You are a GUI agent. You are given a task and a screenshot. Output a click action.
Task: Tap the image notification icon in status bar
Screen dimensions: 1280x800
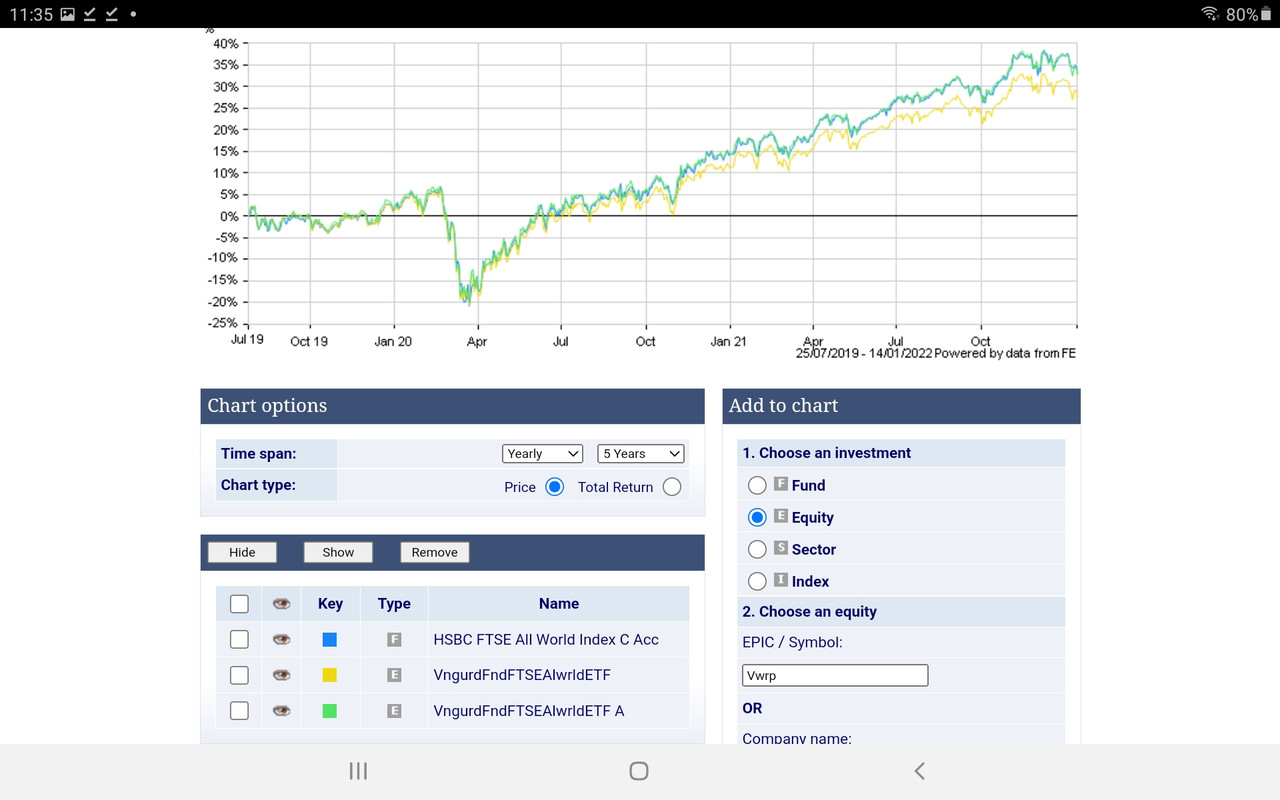pos(68,14)
